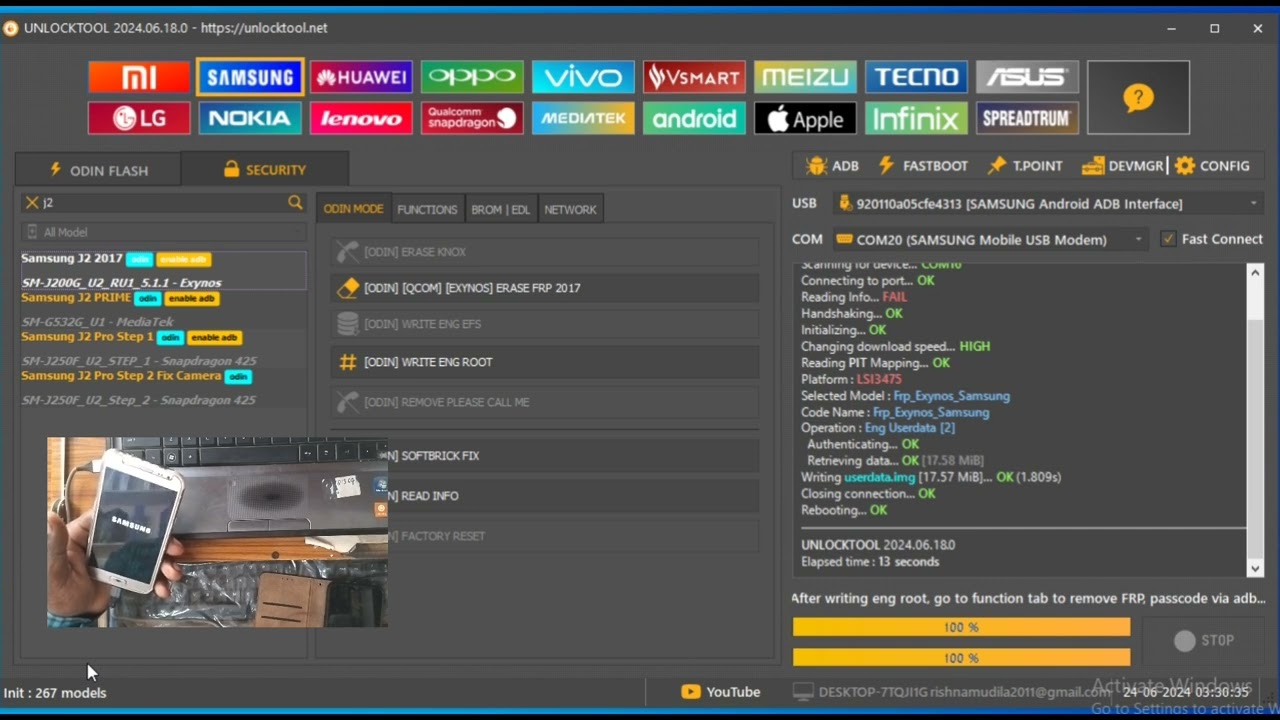Screen dimensions: 1280x720
Task: Click the upper yellow 100% progress bar
Action: [x=961, y=627]
